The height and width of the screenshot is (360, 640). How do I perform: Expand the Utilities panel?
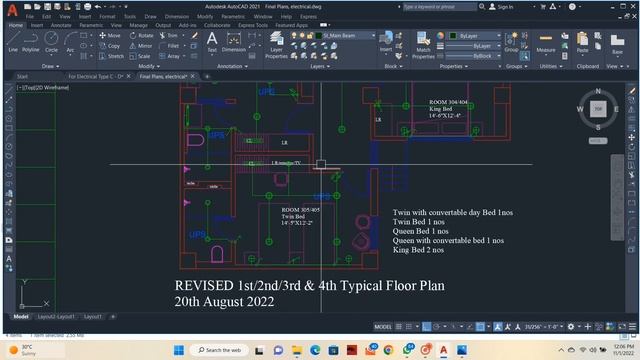point(551,66)
